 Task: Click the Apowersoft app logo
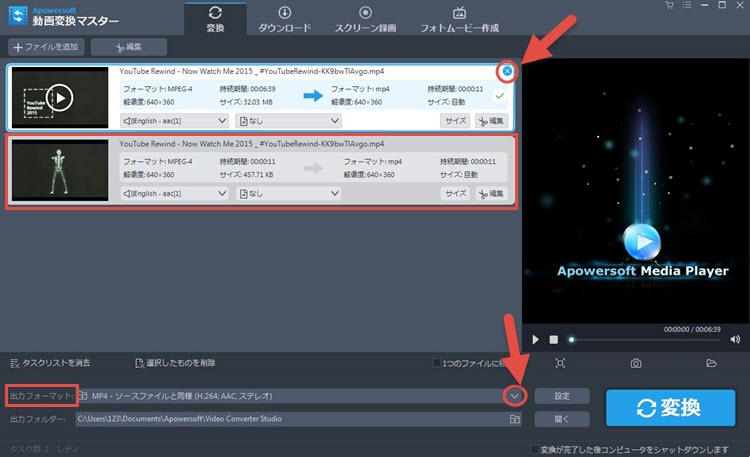coord(18,16)
